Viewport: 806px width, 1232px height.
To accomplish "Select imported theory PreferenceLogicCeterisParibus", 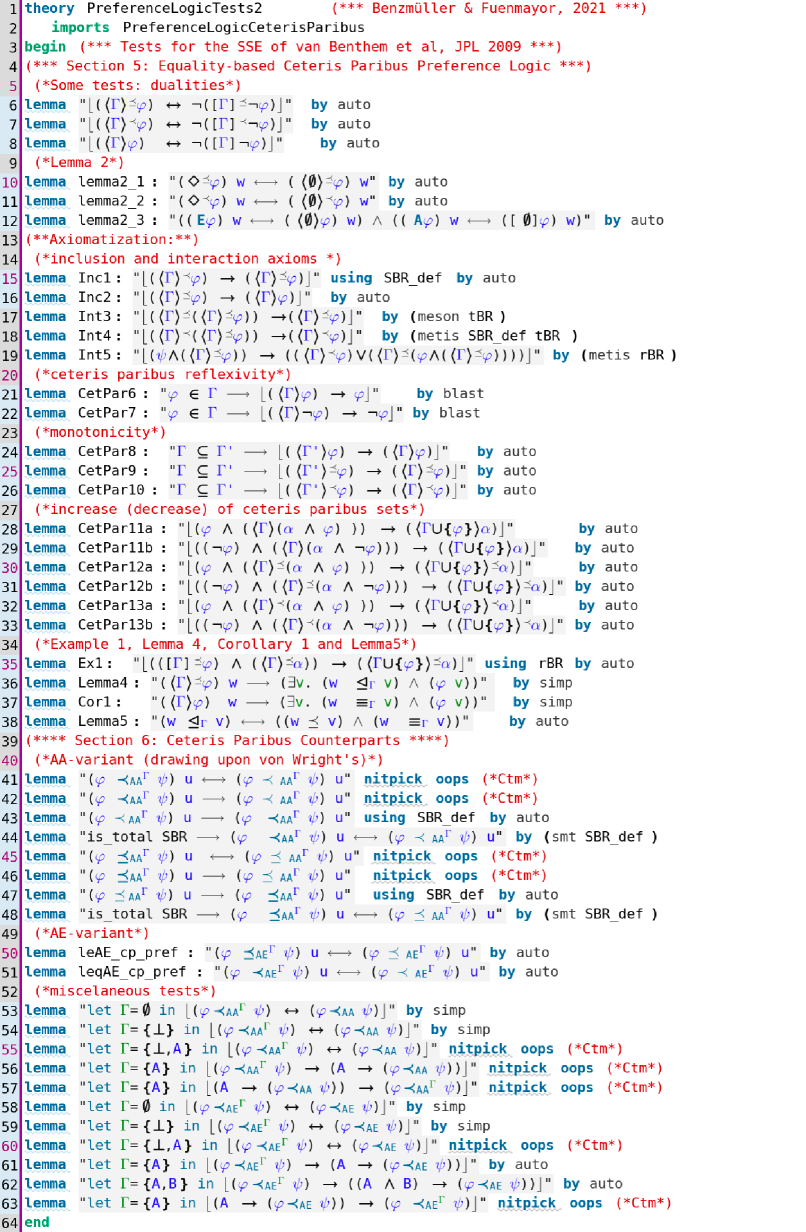I will tap(244, 27).
